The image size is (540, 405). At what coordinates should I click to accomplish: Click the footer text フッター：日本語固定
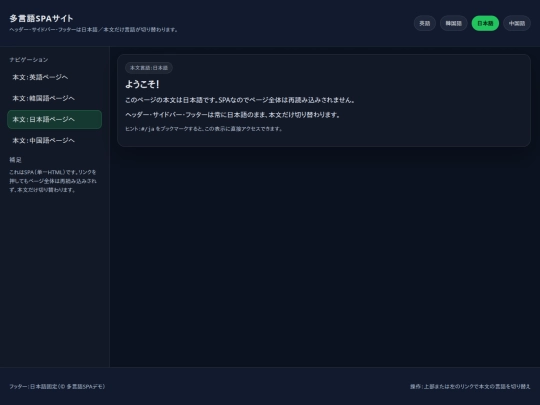click(x=57, y=387)
